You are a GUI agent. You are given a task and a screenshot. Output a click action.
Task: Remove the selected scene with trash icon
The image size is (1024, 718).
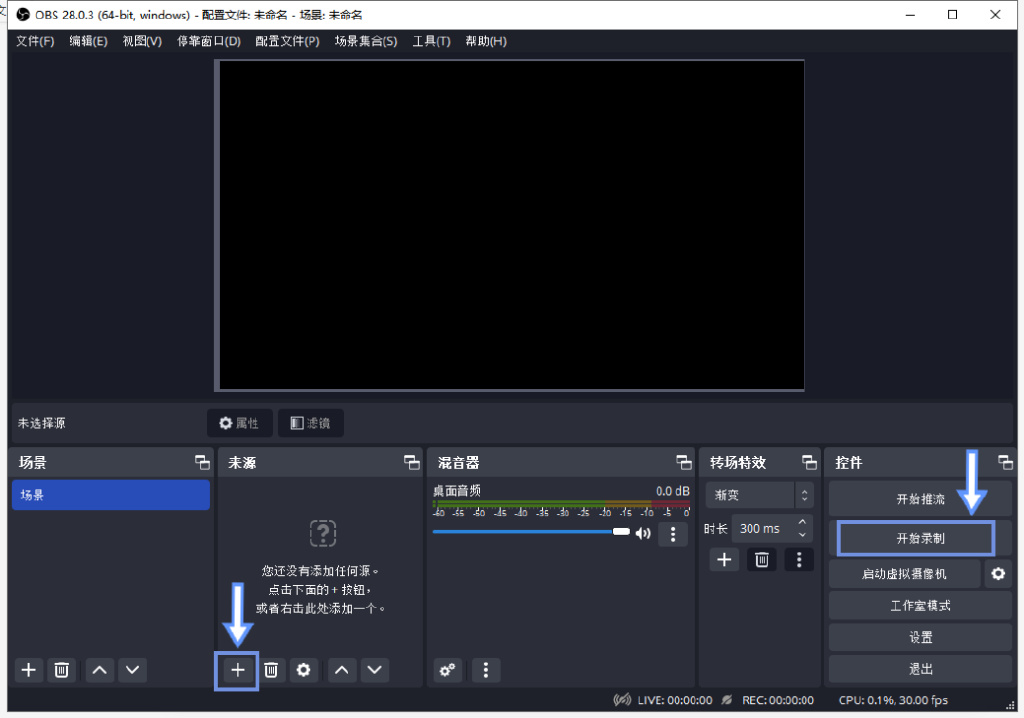pos(61,670)
